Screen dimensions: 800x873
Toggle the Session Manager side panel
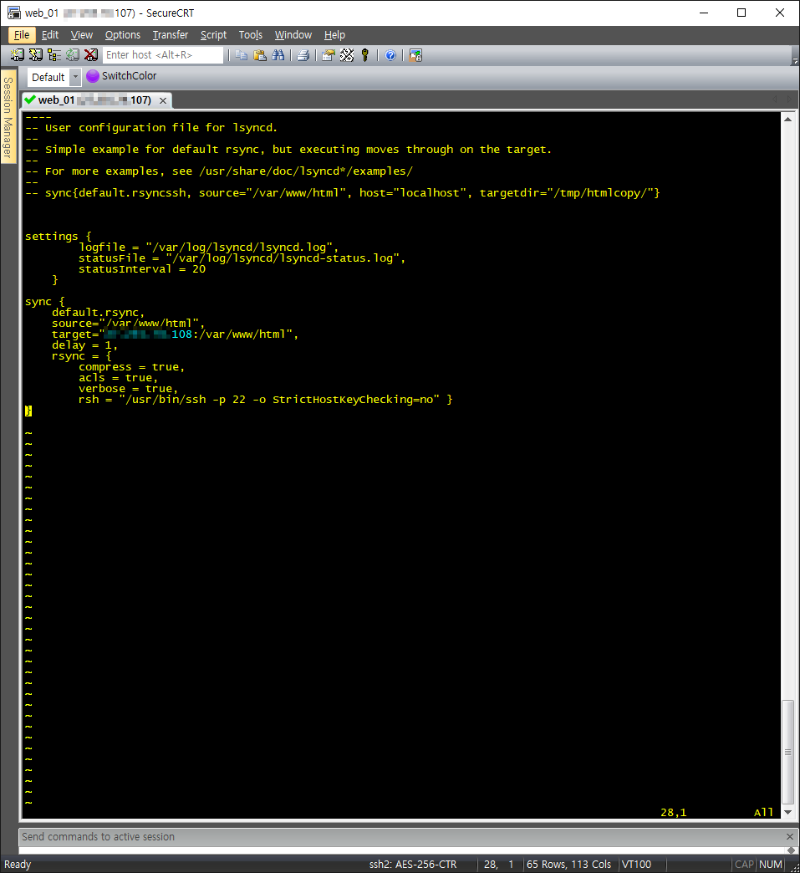click(8, 117)
